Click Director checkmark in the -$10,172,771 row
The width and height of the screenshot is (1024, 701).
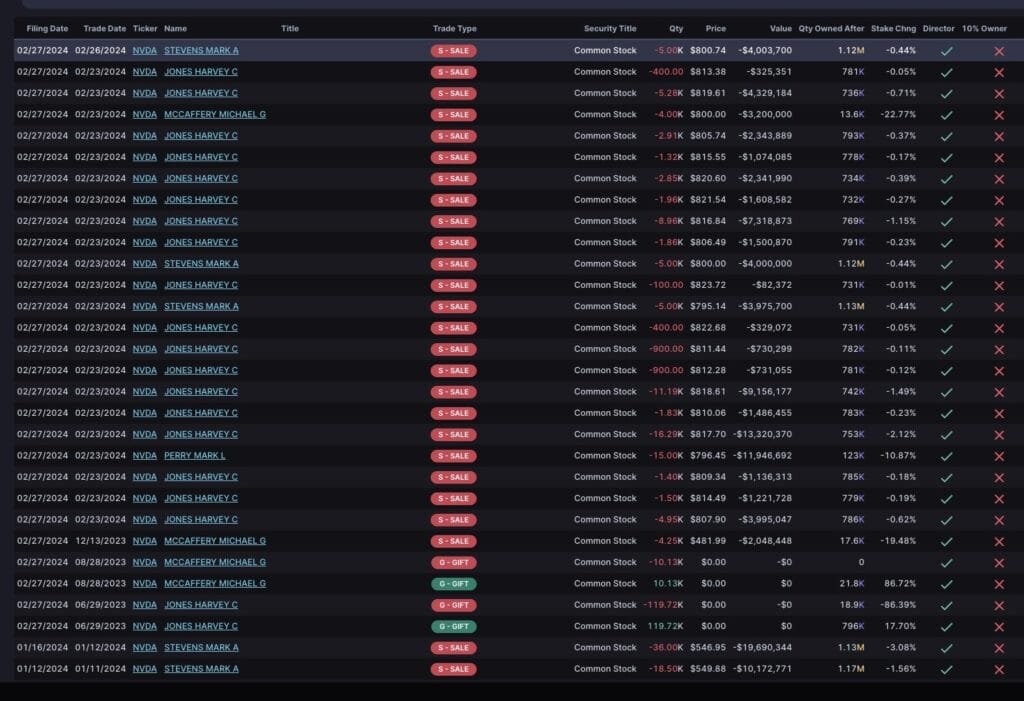(x=946, y=670)
